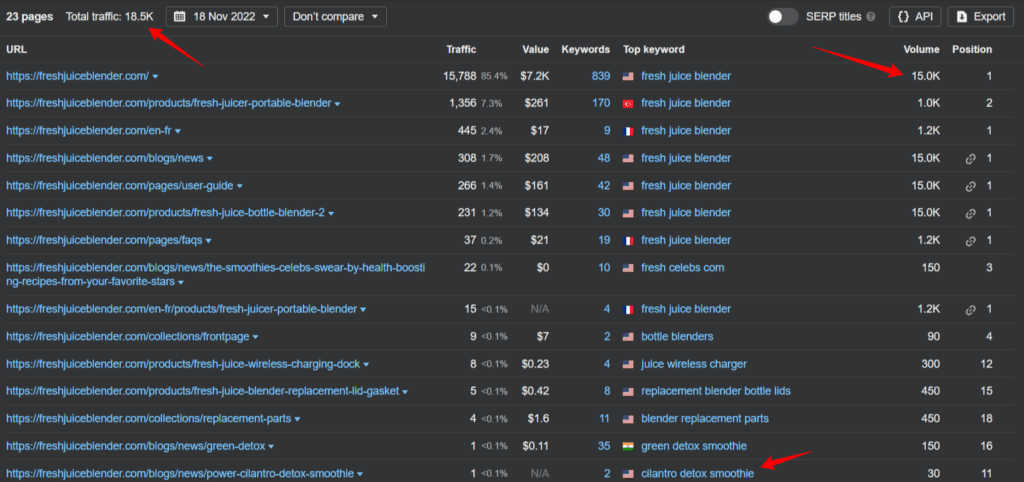Open the fresh-juice-bottle-blender-2 URL link
Screen dimensions: 1024x482
165,213
